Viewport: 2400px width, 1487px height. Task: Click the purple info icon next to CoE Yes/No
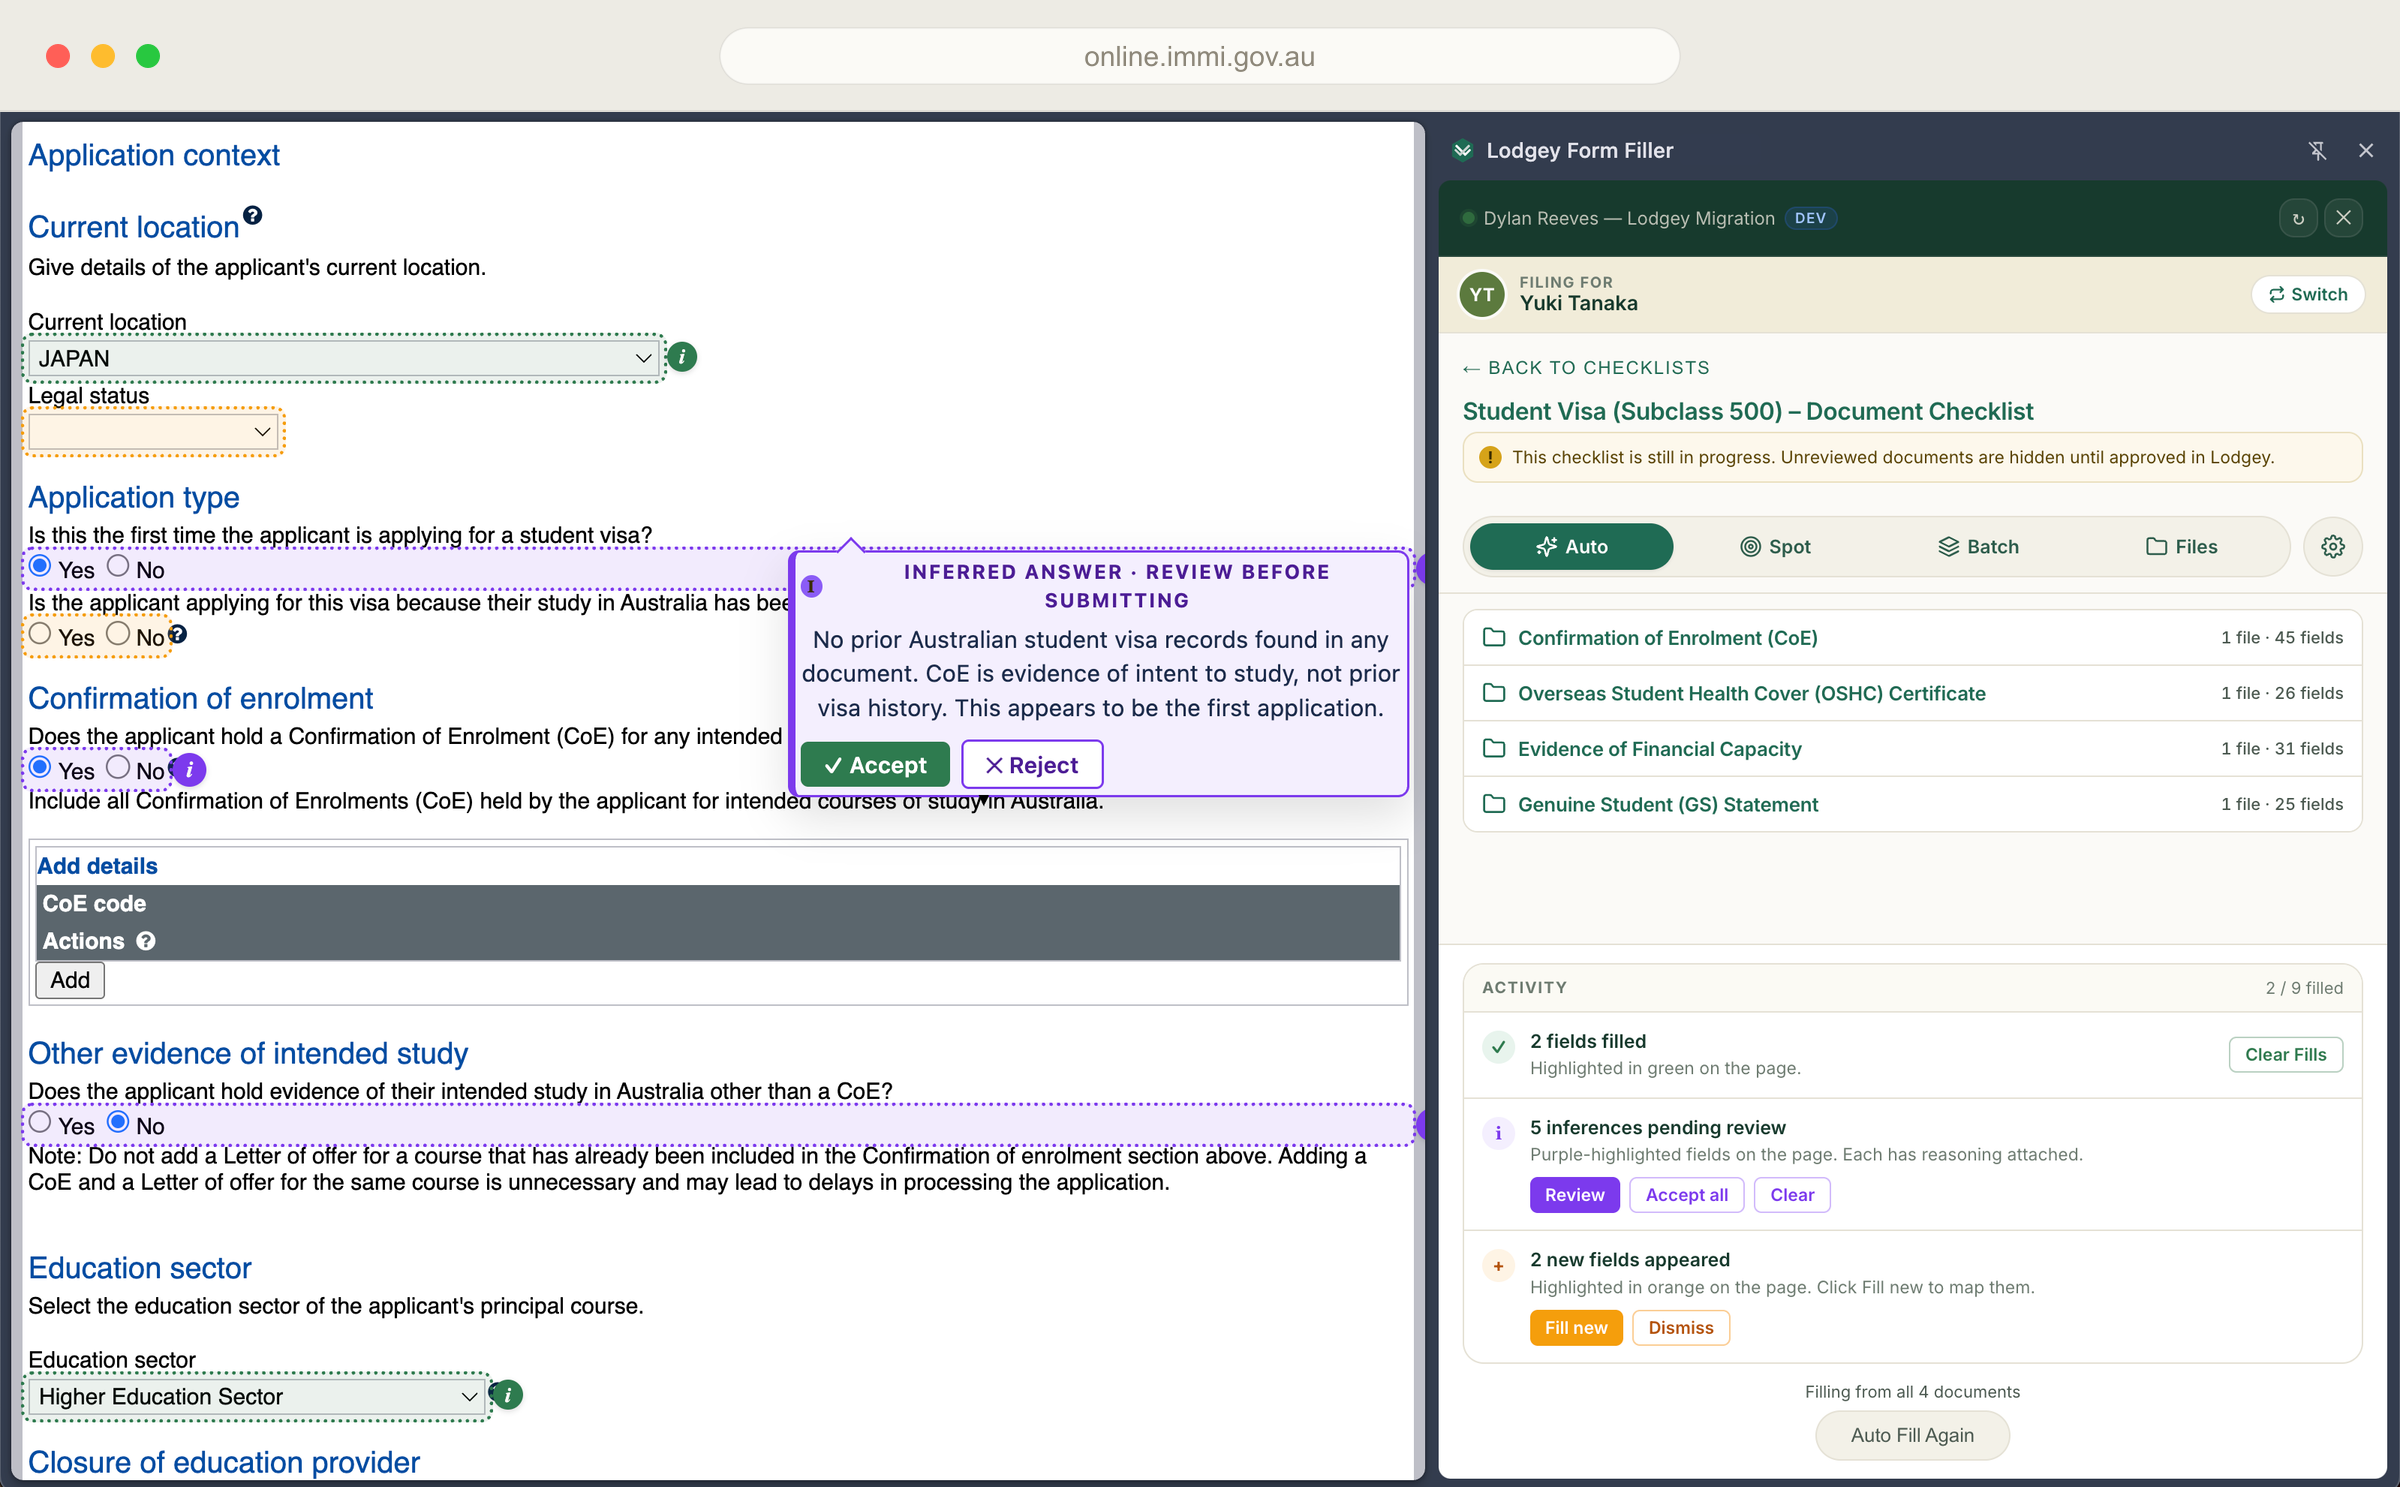point(189,769)
